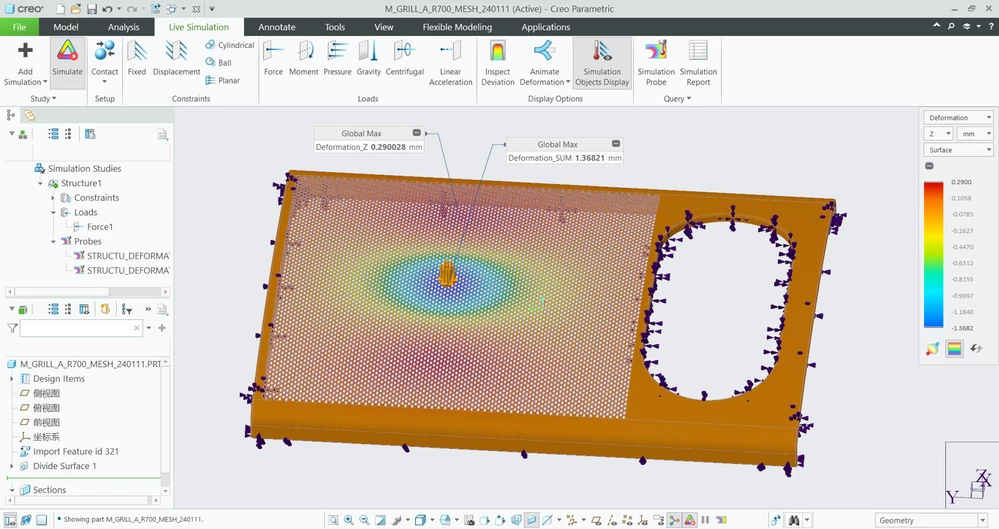Image resolution: width=999 pixels, height=529 pixels.
Task: Toggle the layer tree tab icon
Action: tap(29, 115)
